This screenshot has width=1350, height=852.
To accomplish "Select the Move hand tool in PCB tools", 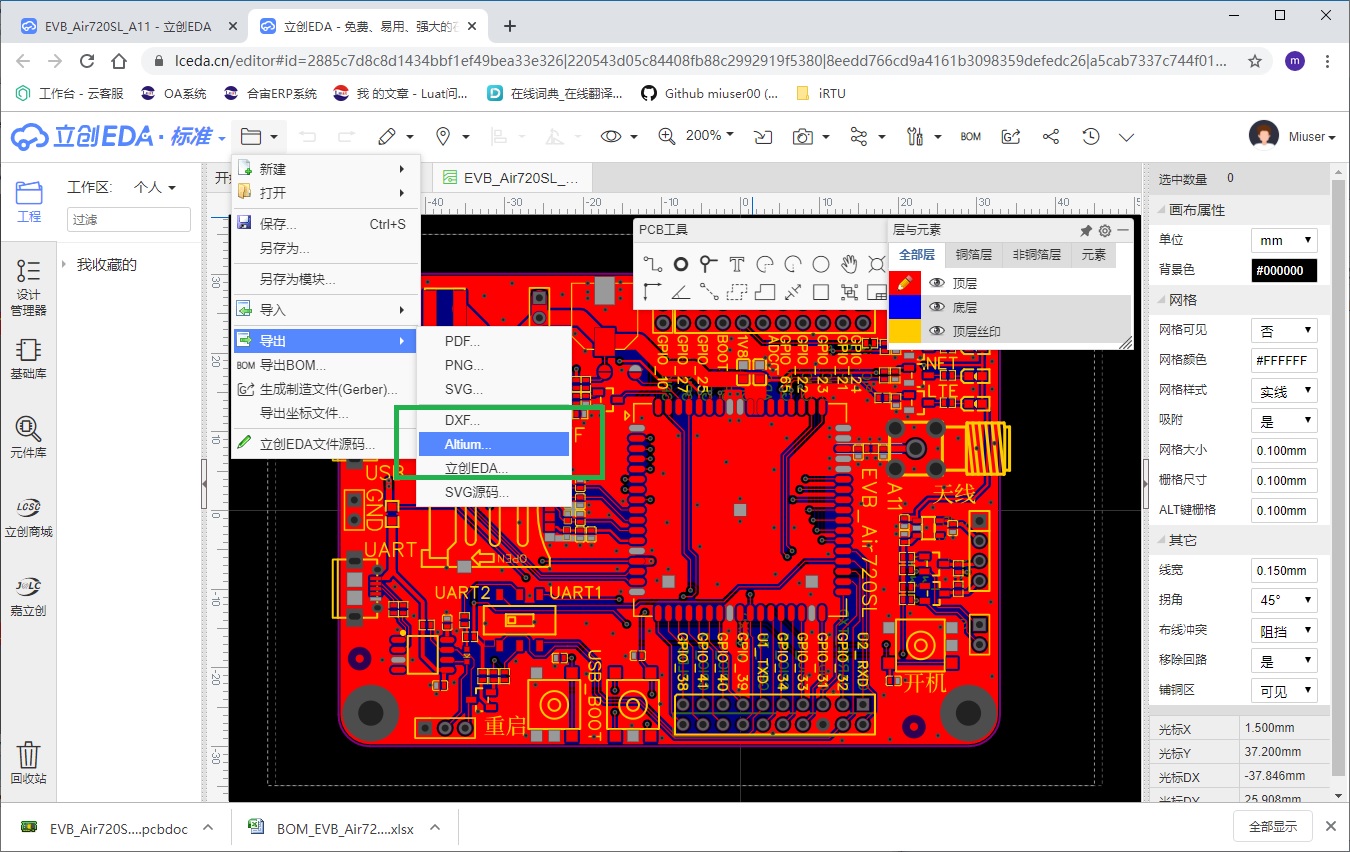I will click(x=849, y=264).
